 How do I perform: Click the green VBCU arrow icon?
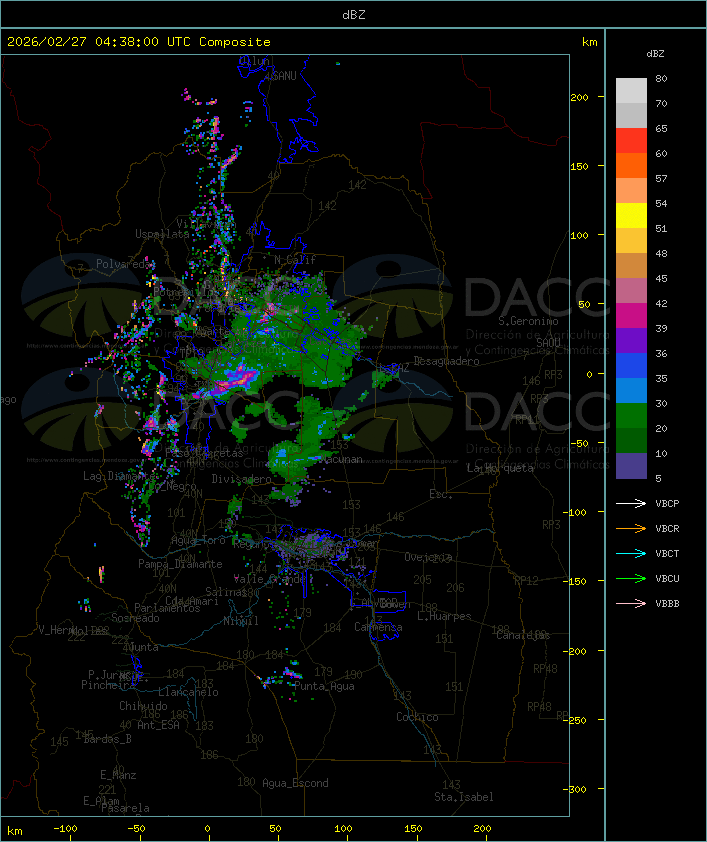(x=631, y=578)
